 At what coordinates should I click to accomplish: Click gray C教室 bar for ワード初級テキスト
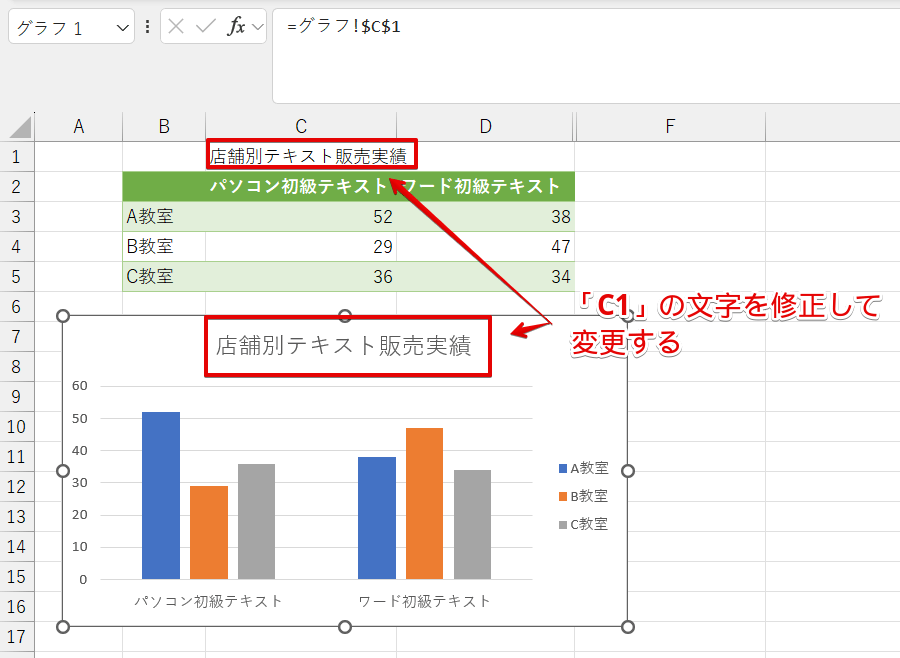472,524
